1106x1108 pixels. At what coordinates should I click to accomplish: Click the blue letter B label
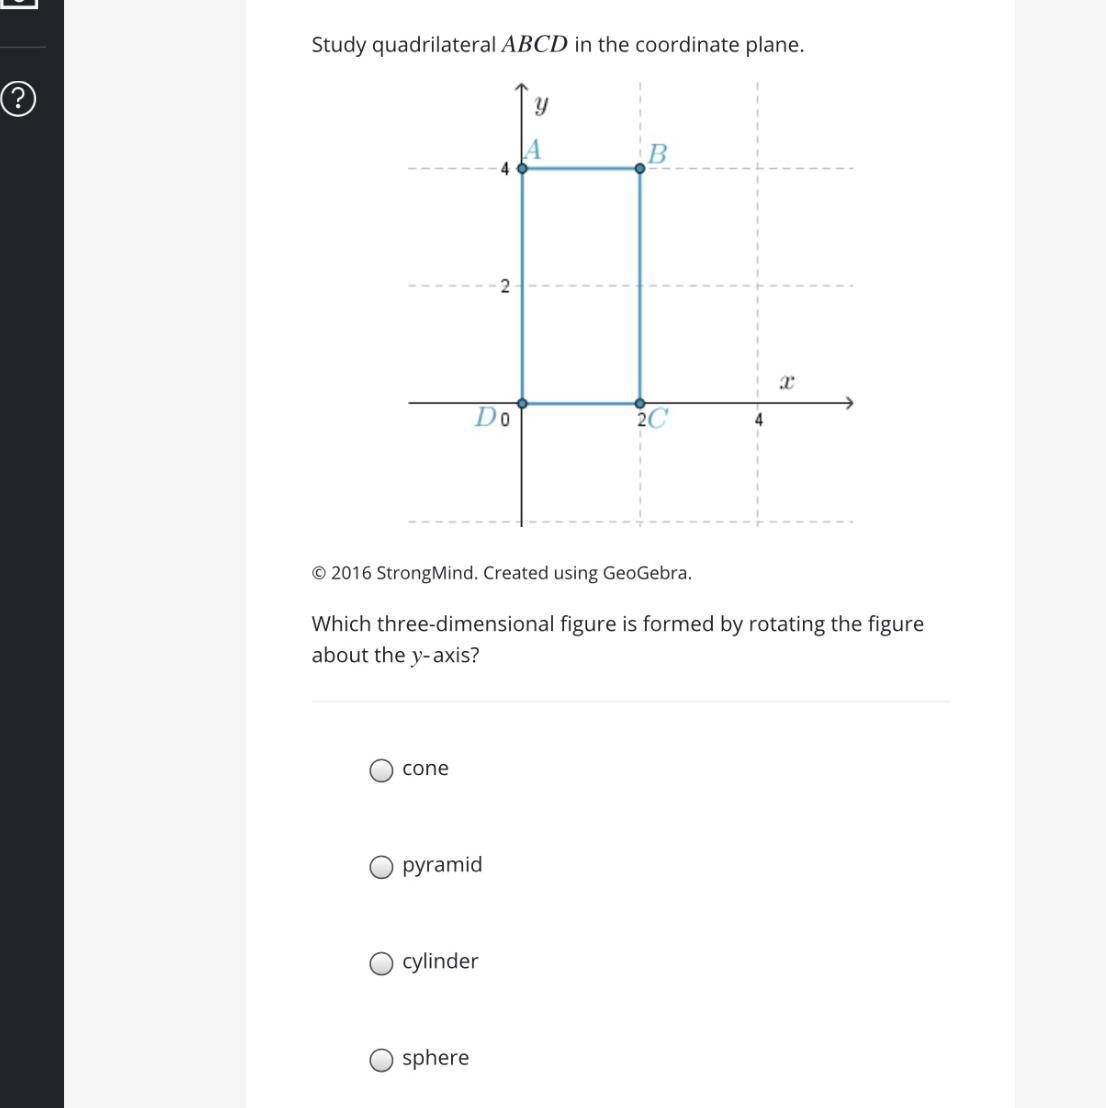tap(657, 154)
